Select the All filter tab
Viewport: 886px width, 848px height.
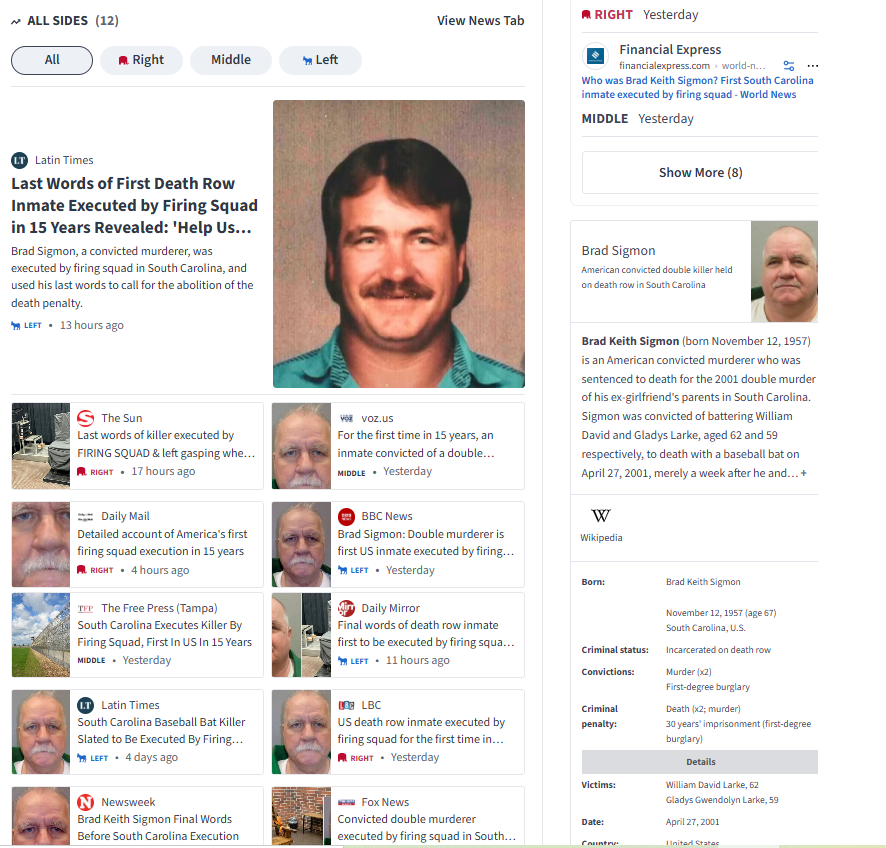[x=52, y=60]
